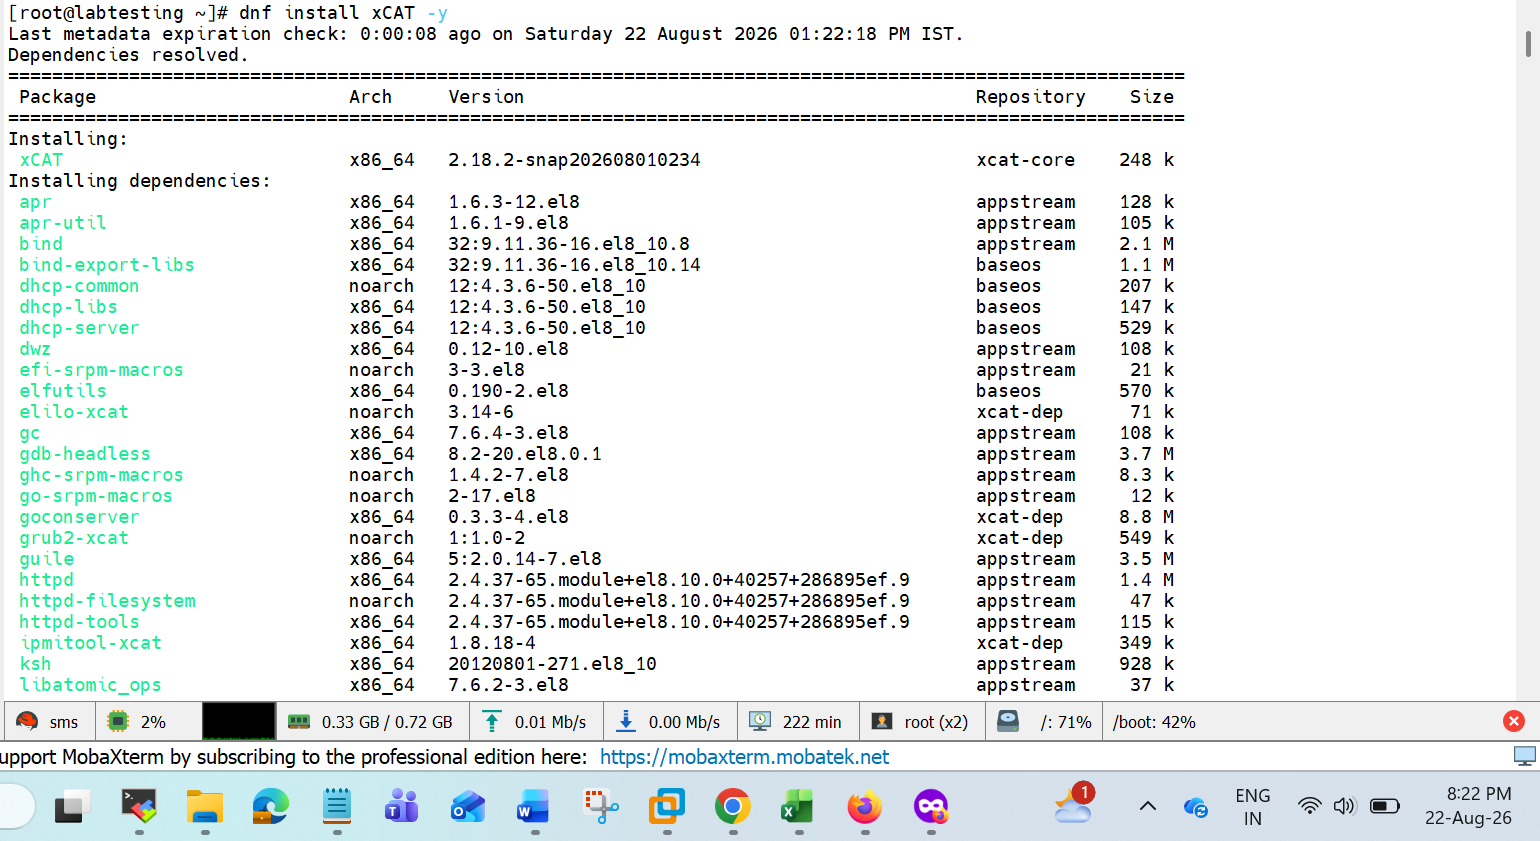Open File Explorer from the taskbar

click(205, 806)
